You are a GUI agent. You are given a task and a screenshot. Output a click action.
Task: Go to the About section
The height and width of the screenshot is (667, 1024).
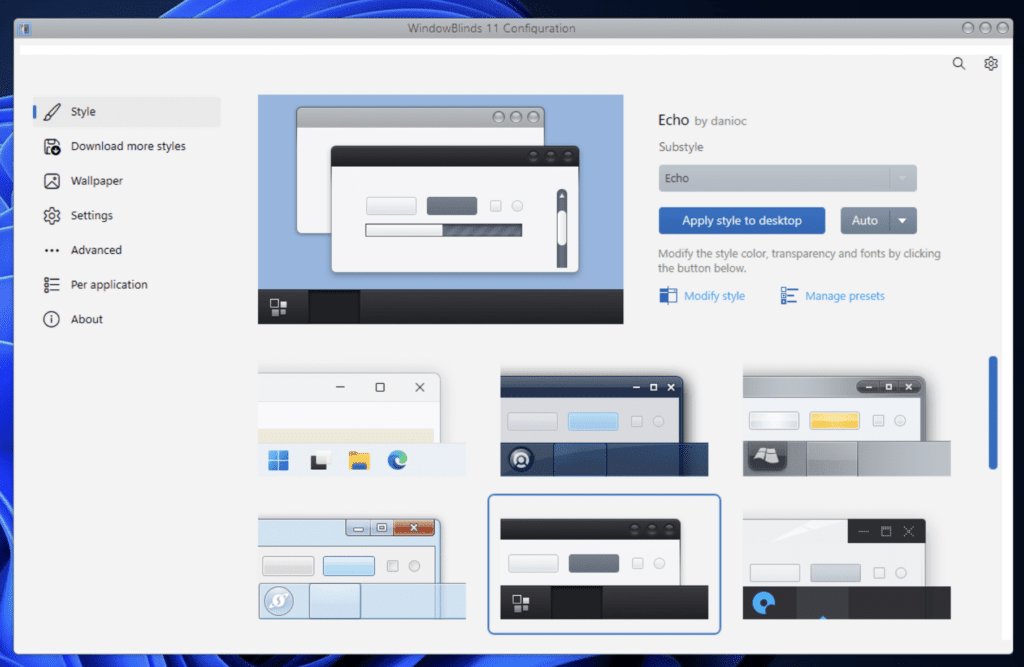86,319
